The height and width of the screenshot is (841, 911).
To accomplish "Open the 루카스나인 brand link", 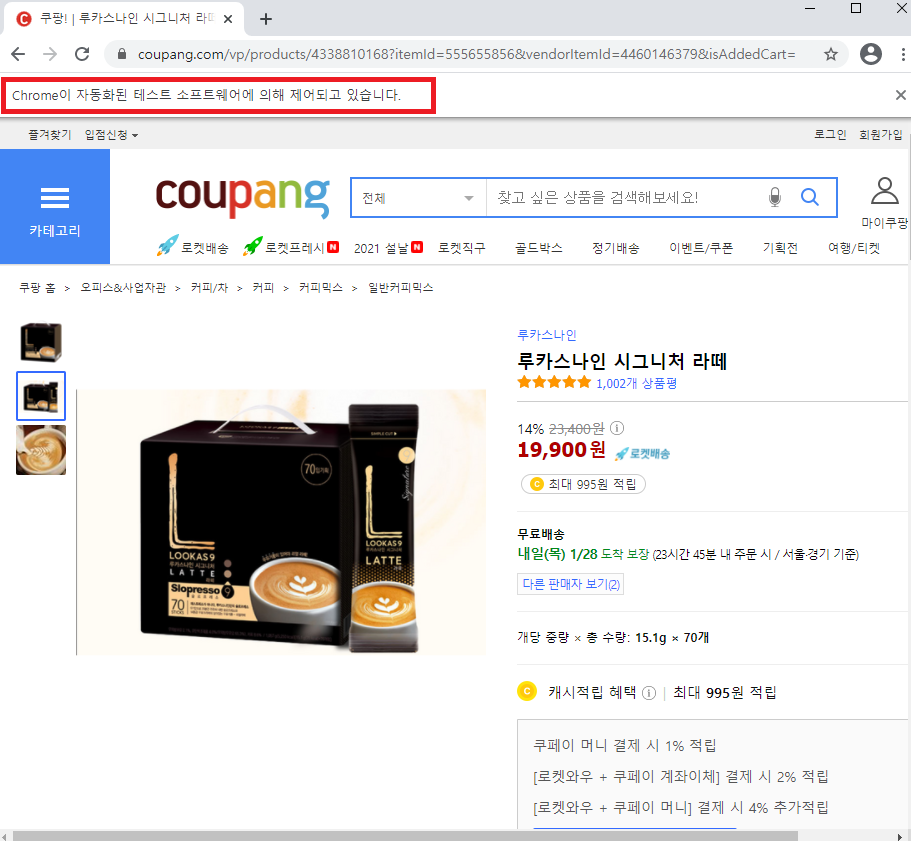I will [x=547, y=335].
